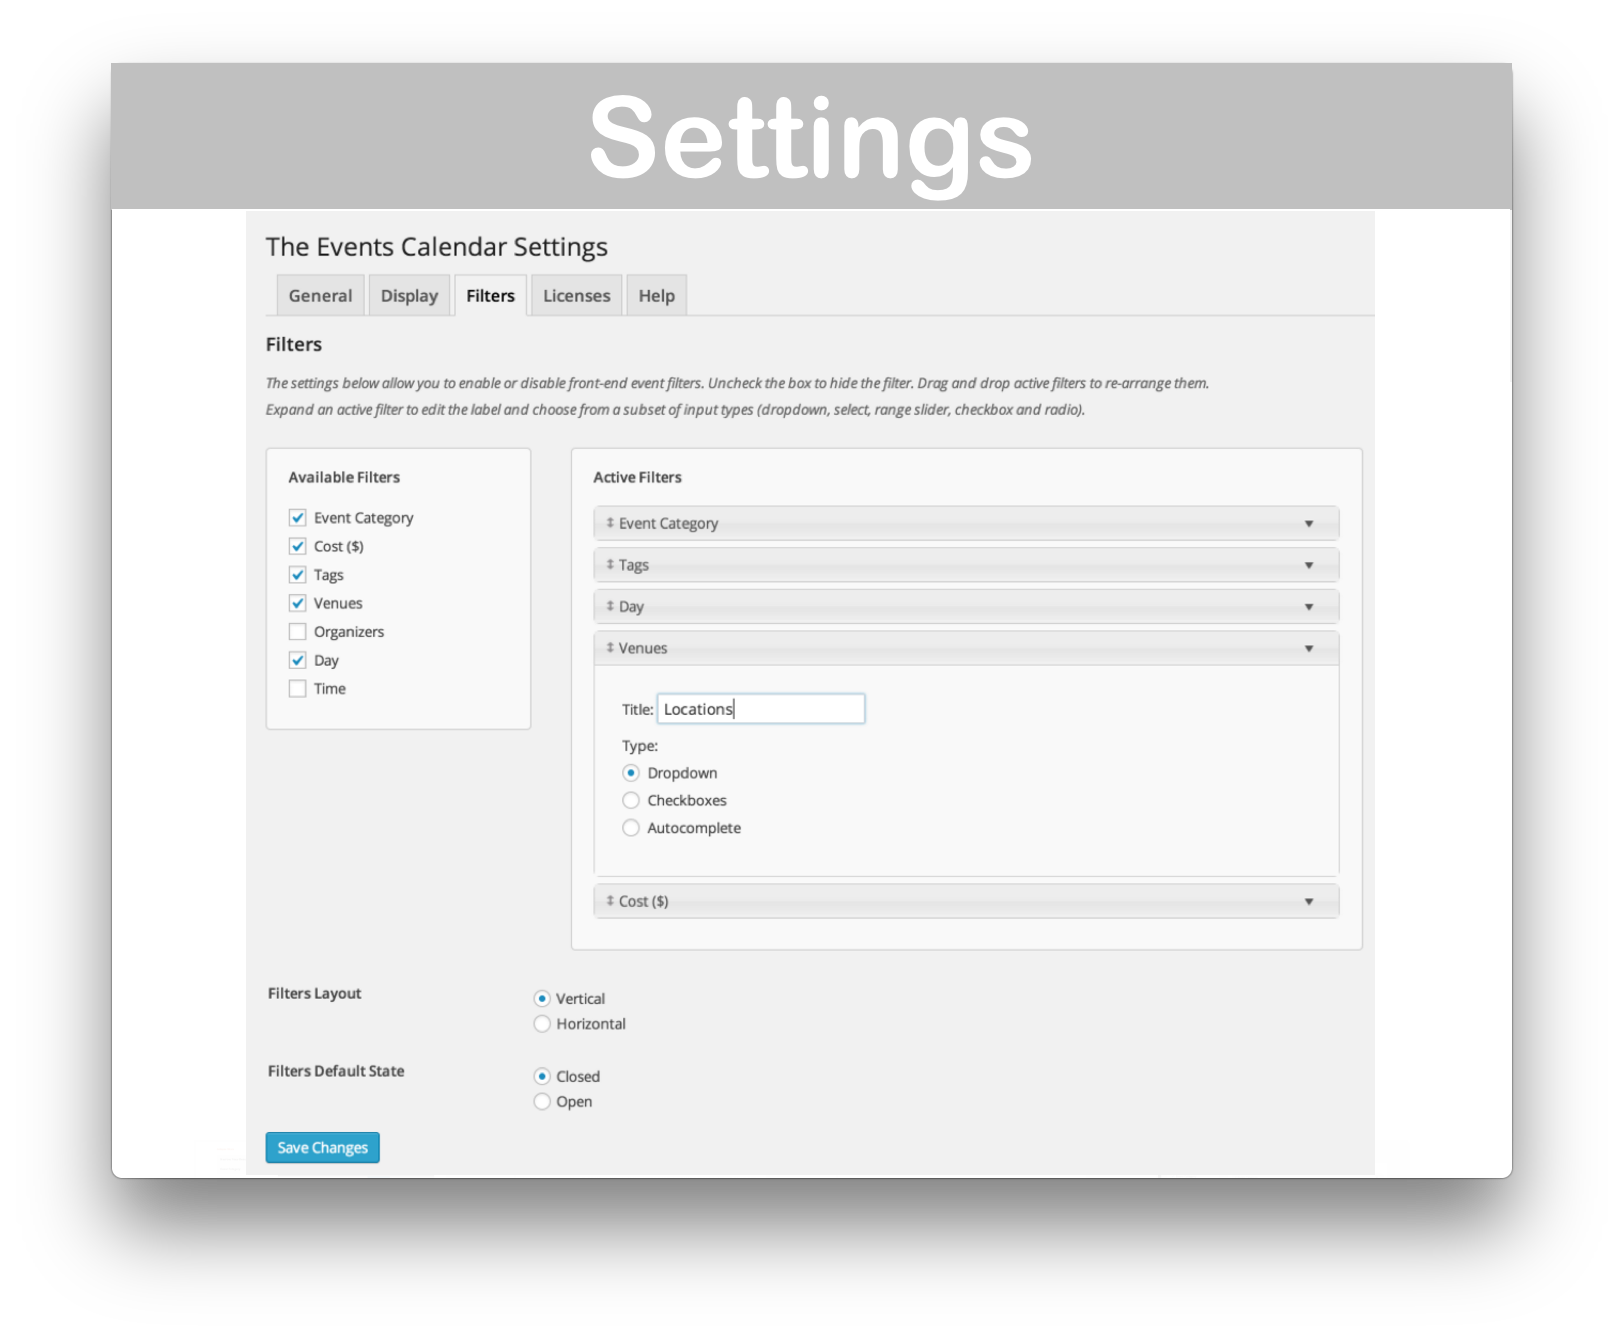This screenshot has height=1338, width=1624.
Task: Set Filters Layout to Horizontal
Action: pyautogui.click(x=542, y=1024)
